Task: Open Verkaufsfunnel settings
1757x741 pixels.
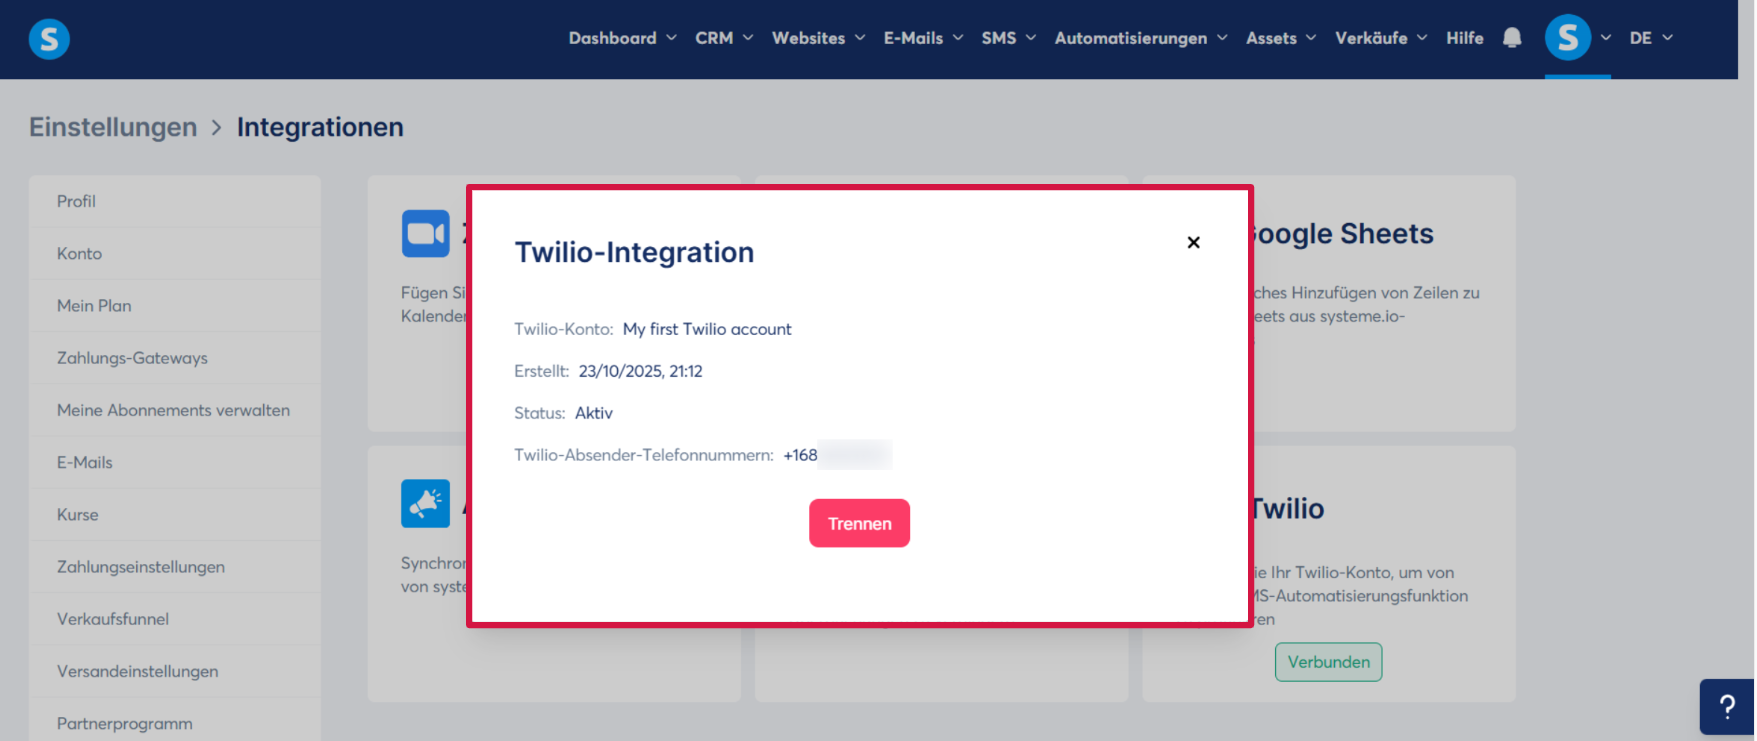Action: tap(175, 619)
